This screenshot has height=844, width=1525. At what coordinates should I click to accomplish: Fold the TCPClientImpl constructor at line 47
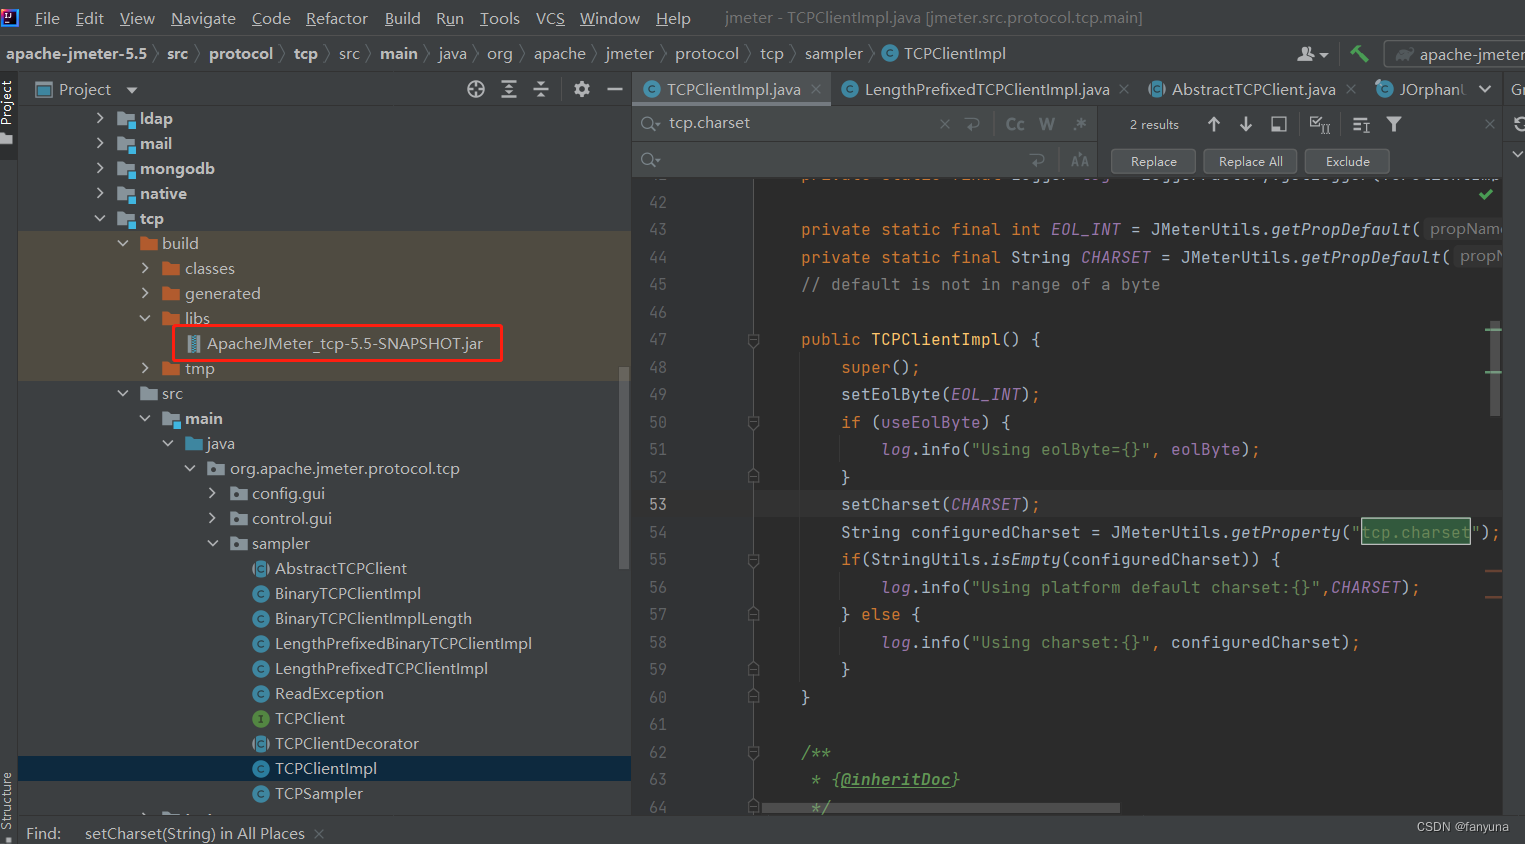tap(753, 340)
